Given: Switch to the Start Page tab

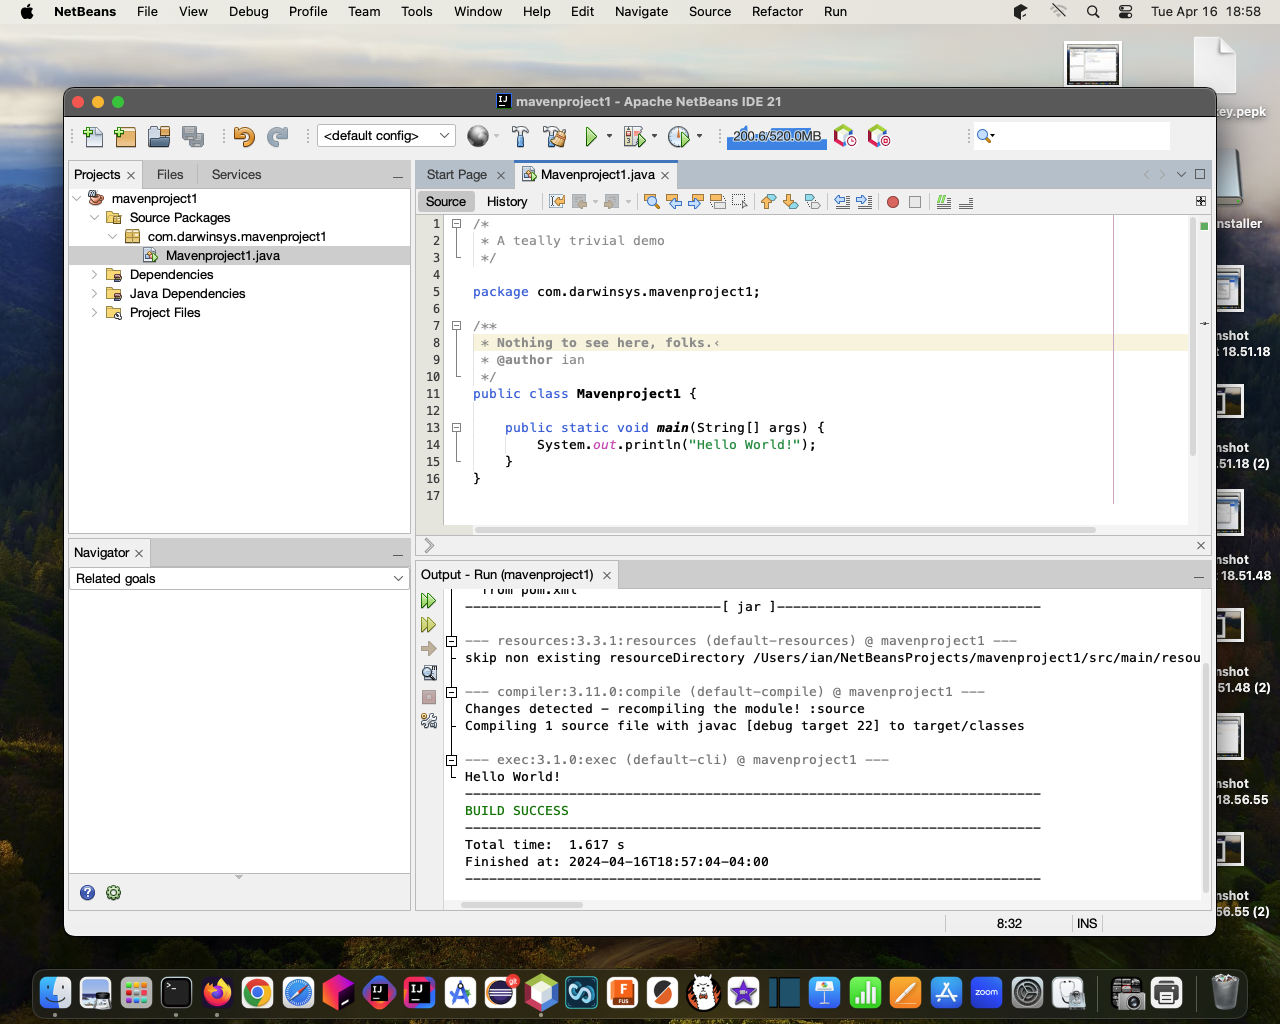Looking at the screenshot, I should coord(456,174).
